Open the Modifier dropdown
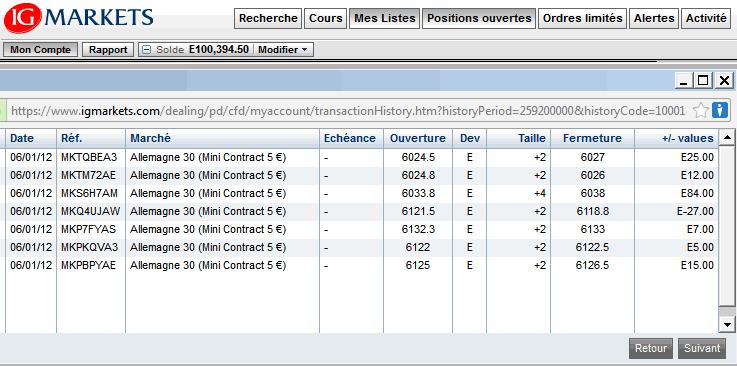 [282, 50]
